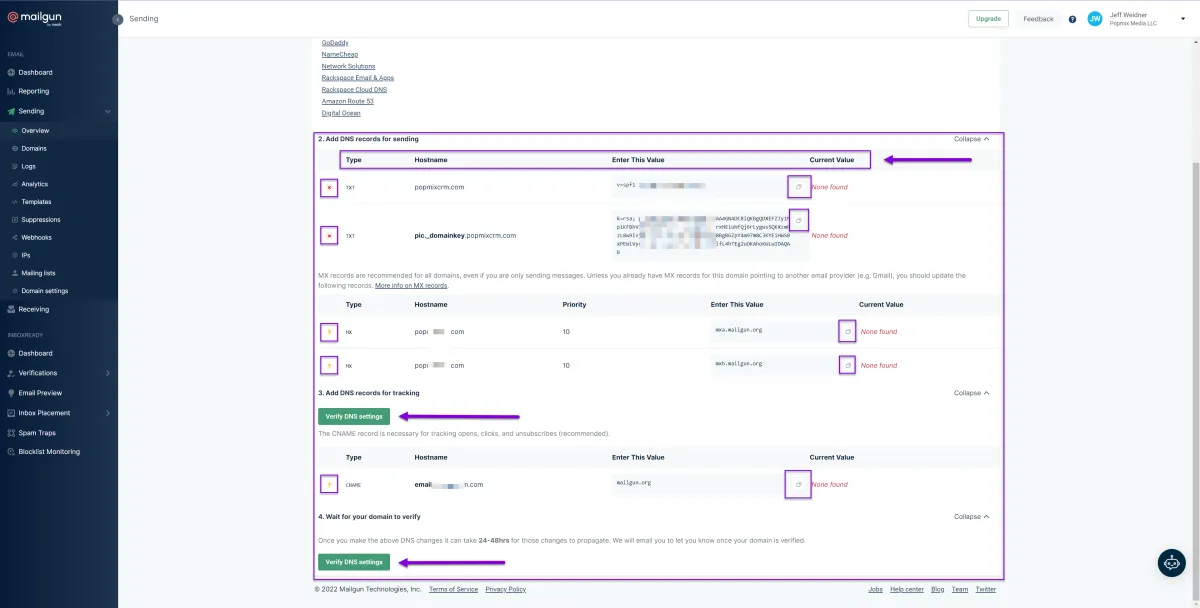Click red X status for popmixcrm.com TXT
The image size is (1200, 608).
(x=328, y=187)
